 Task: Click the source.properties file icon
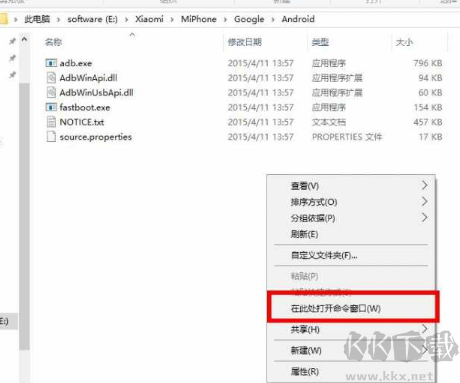coord(51,137)
